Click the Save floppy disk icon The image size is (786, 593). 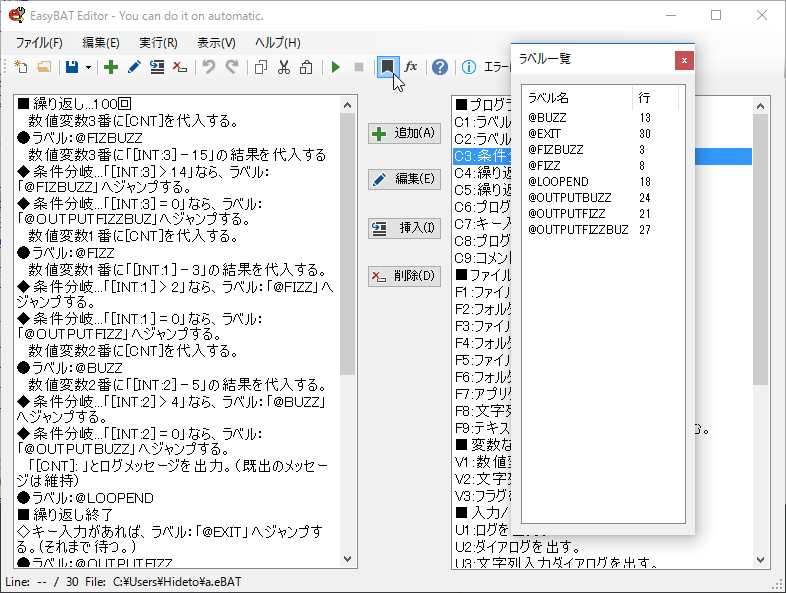coord(72,67)
